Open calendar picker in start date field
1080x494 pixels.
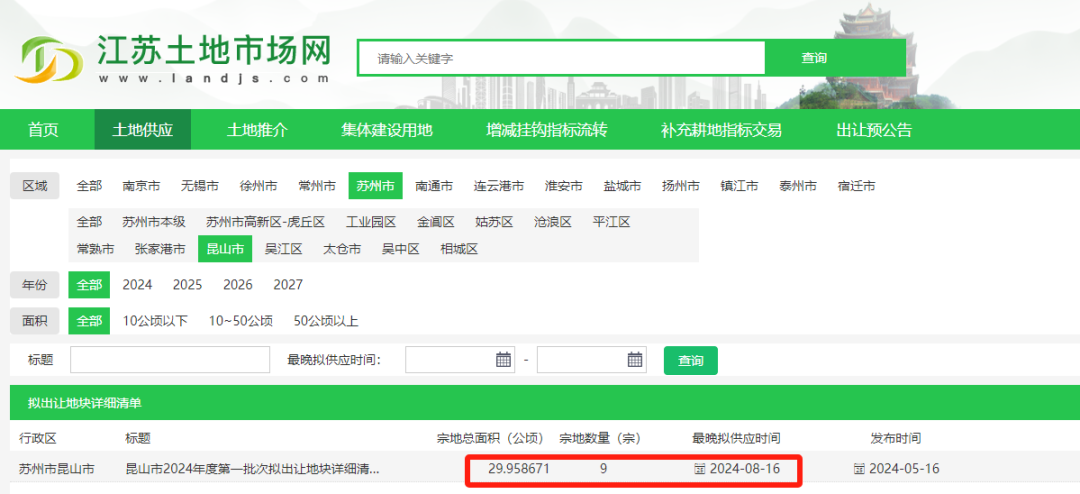[503, 360]
